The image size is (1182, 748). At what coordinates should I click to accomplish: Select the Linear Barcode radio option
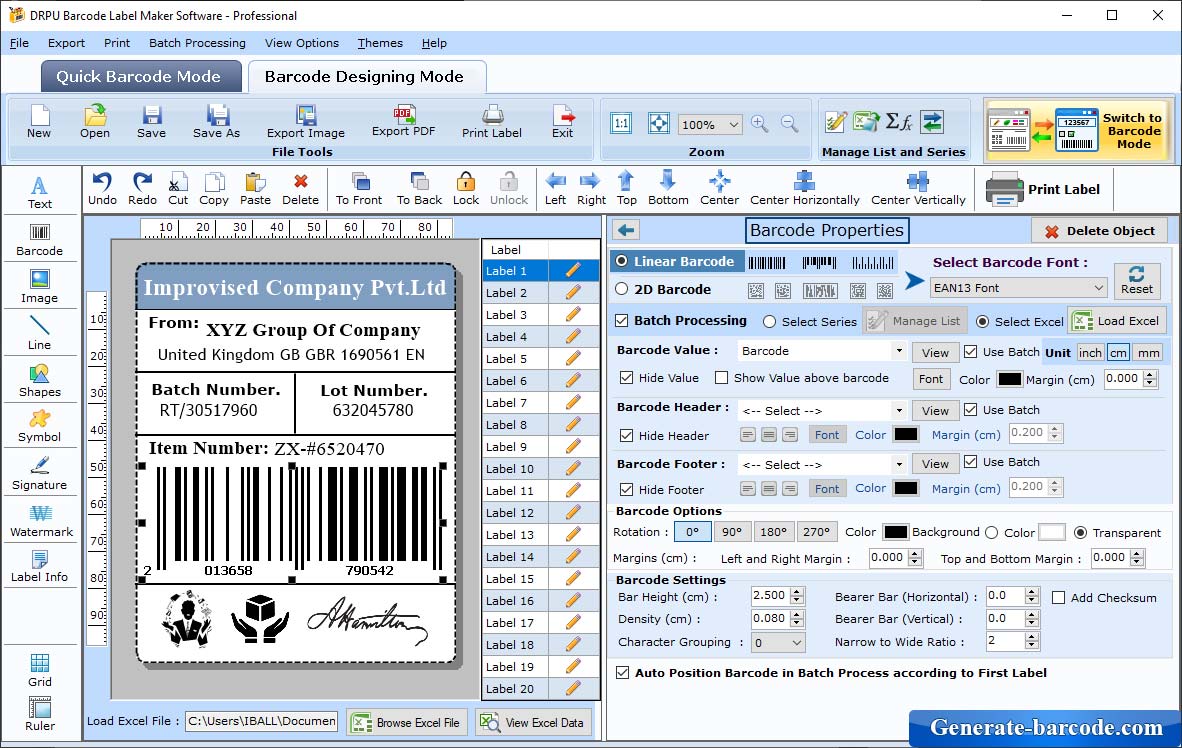tap(621, 261)
